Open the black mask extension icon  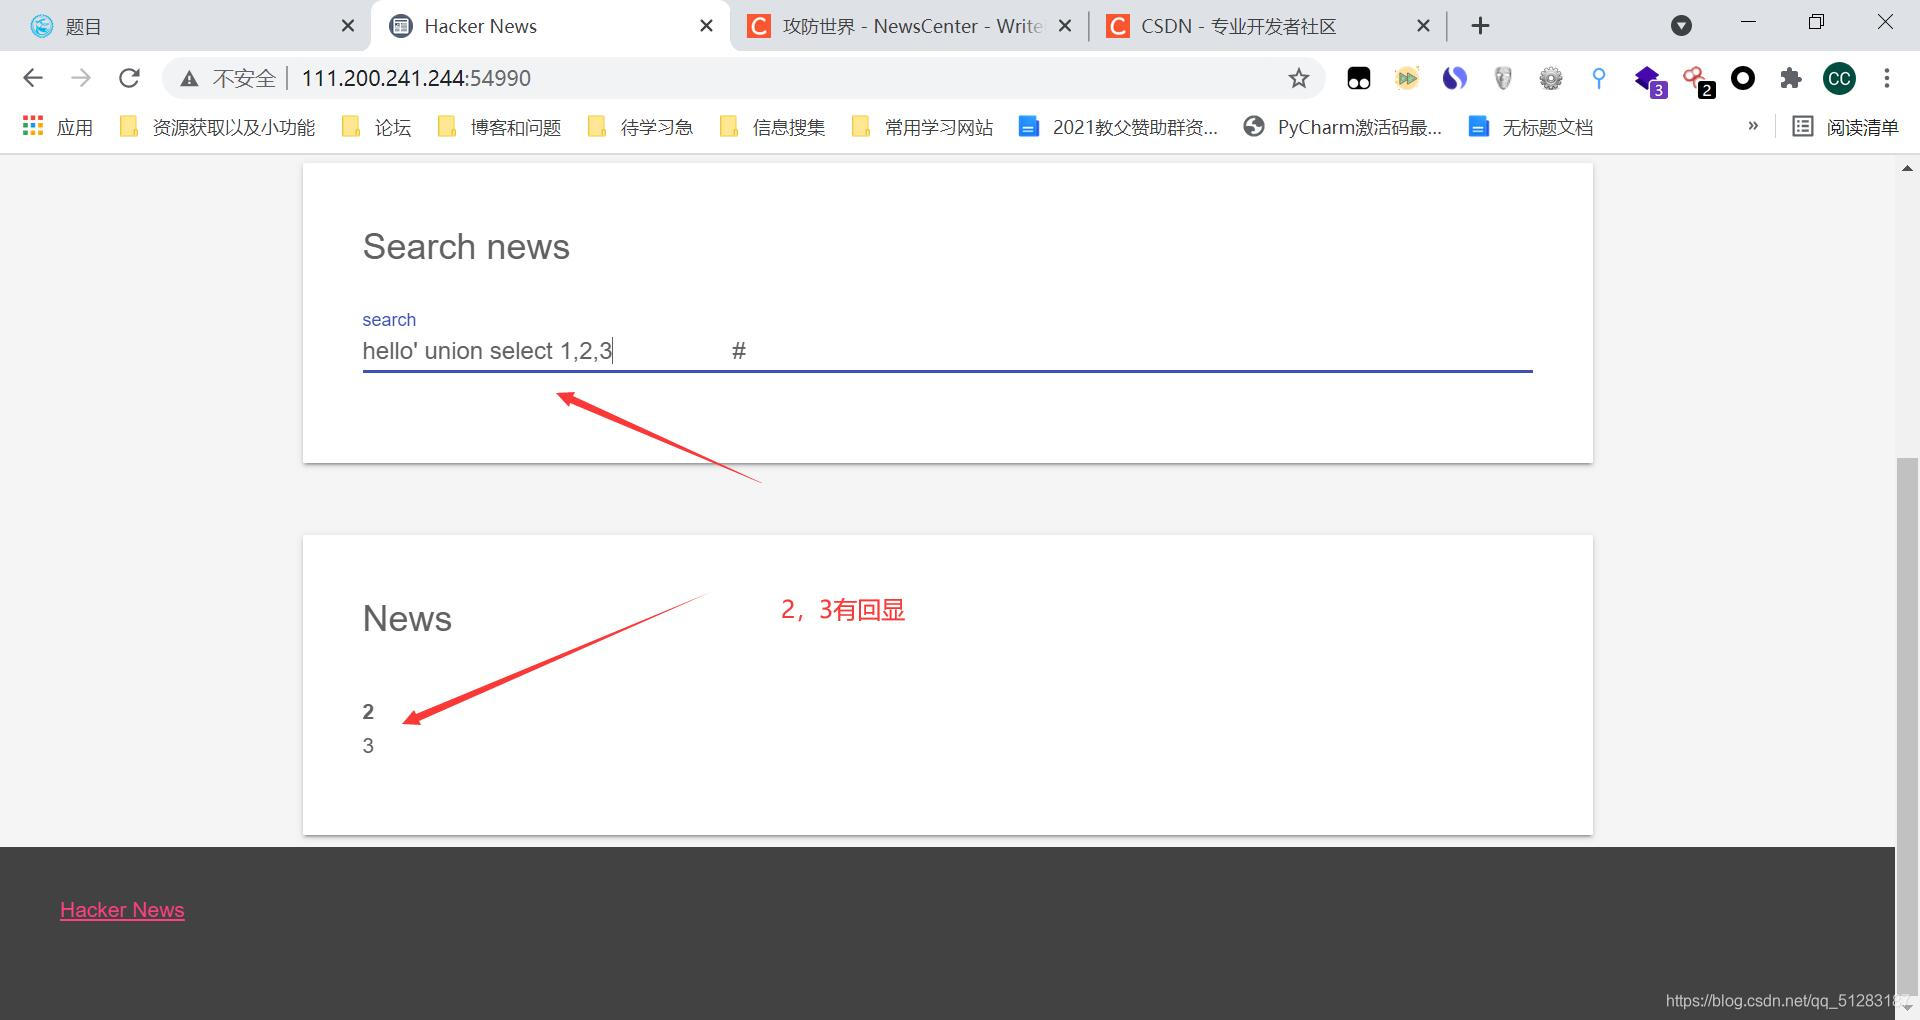click(1358, 78)
